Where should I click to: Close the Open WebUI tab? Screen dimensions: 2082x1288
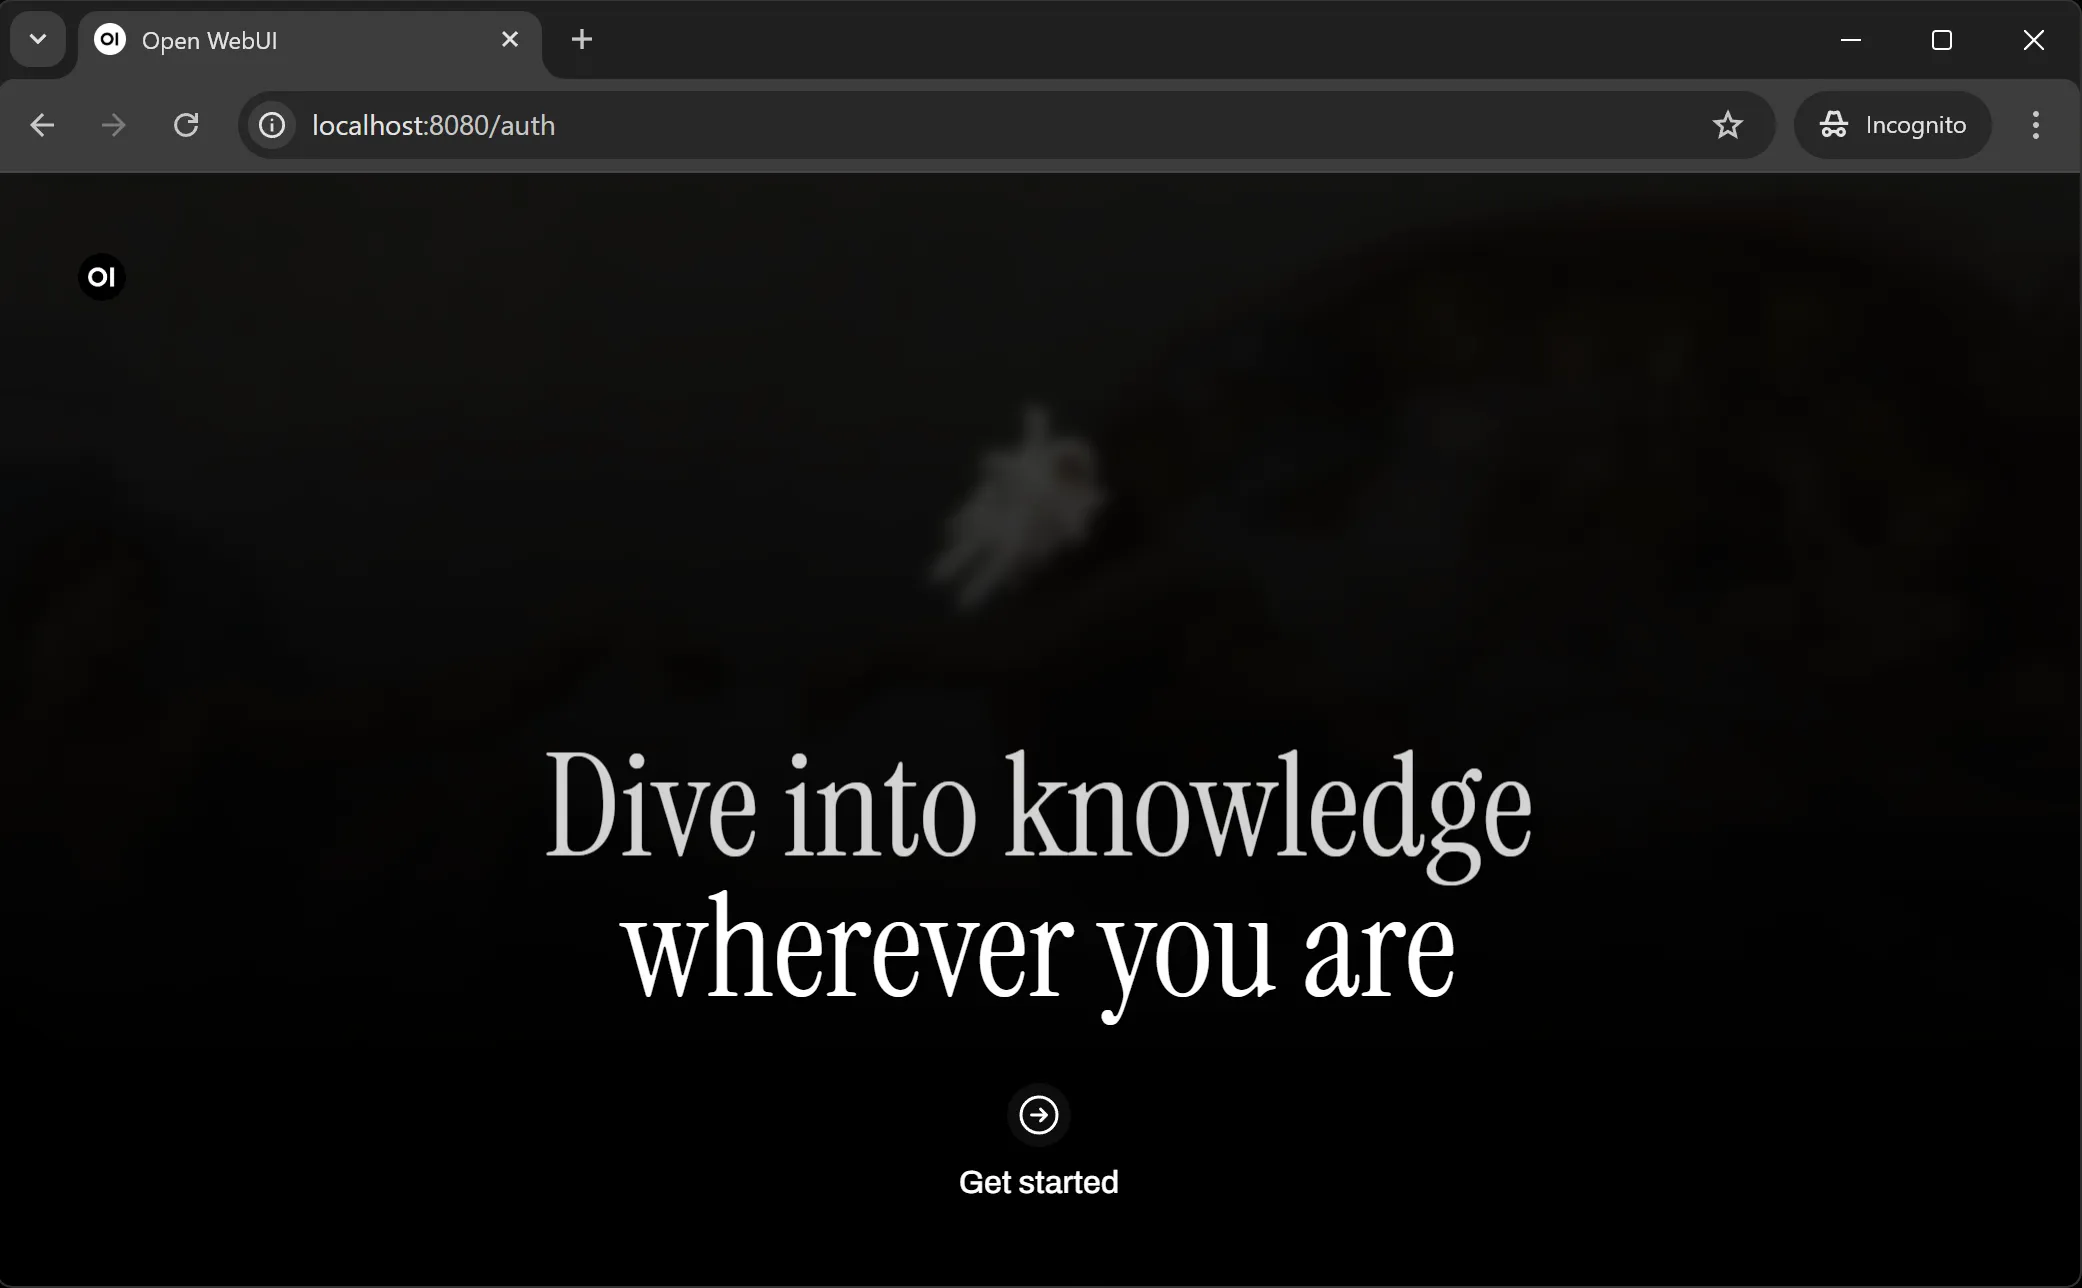coord(510,39)
